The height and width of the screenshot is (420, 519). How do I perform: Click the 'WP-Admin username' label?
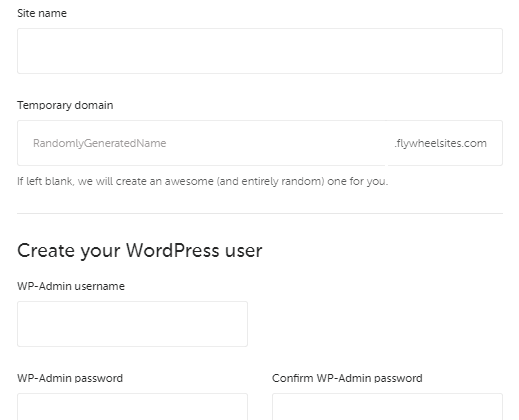click(71, 286)
